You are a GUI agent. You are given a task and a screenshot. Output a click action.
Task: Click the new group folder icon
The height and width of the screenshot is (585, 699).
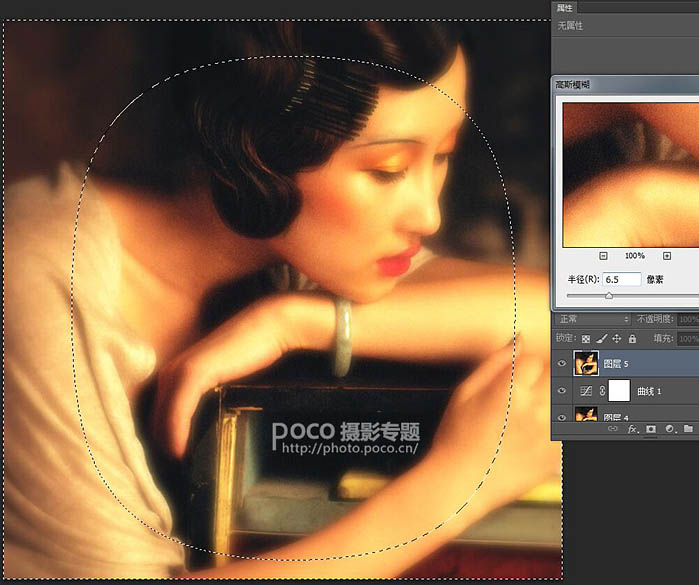tap(688, 428)
